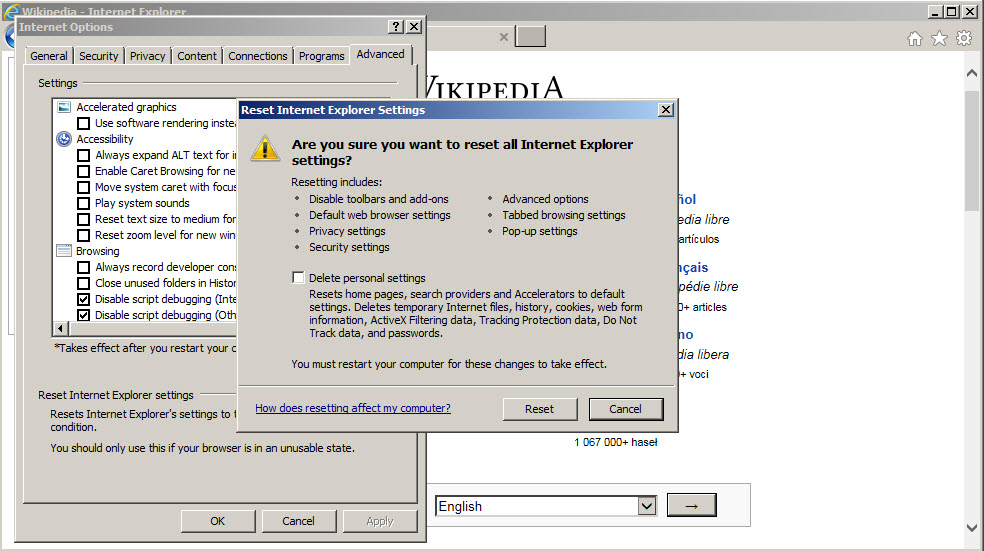Open the Tools gear icon
The width and height of the screenshot is (984, 551).
click(x=964, y=38)
